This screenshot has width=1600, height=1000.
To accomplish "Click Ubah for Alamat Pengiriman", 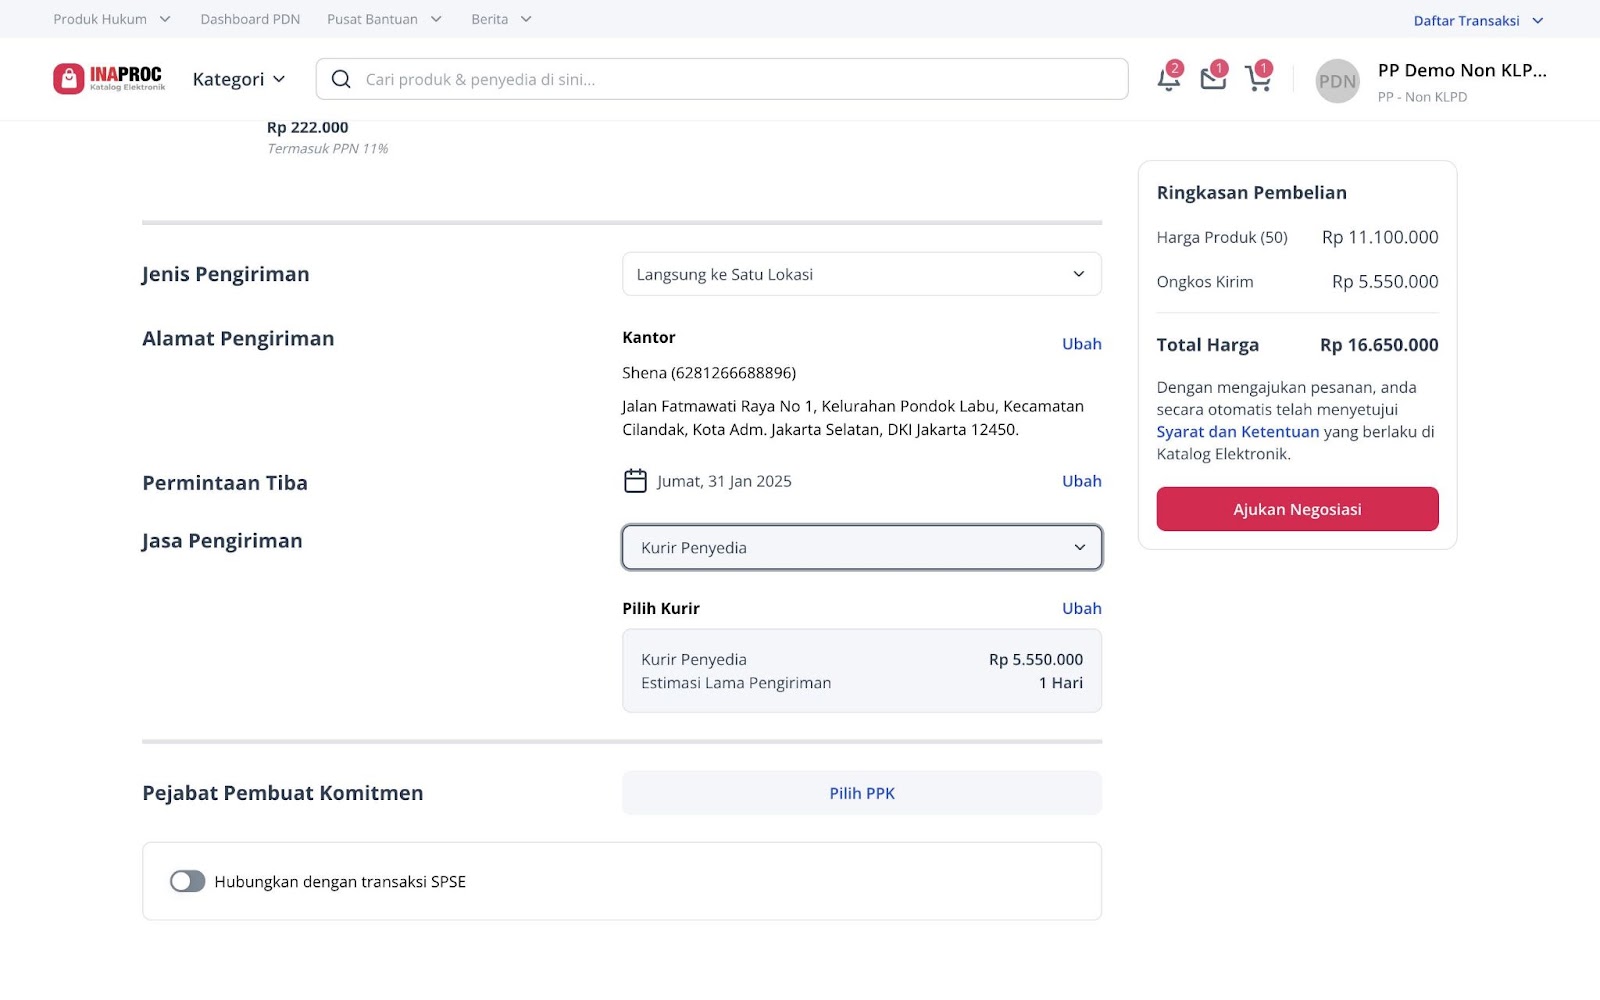I will tap(1081, 344).
